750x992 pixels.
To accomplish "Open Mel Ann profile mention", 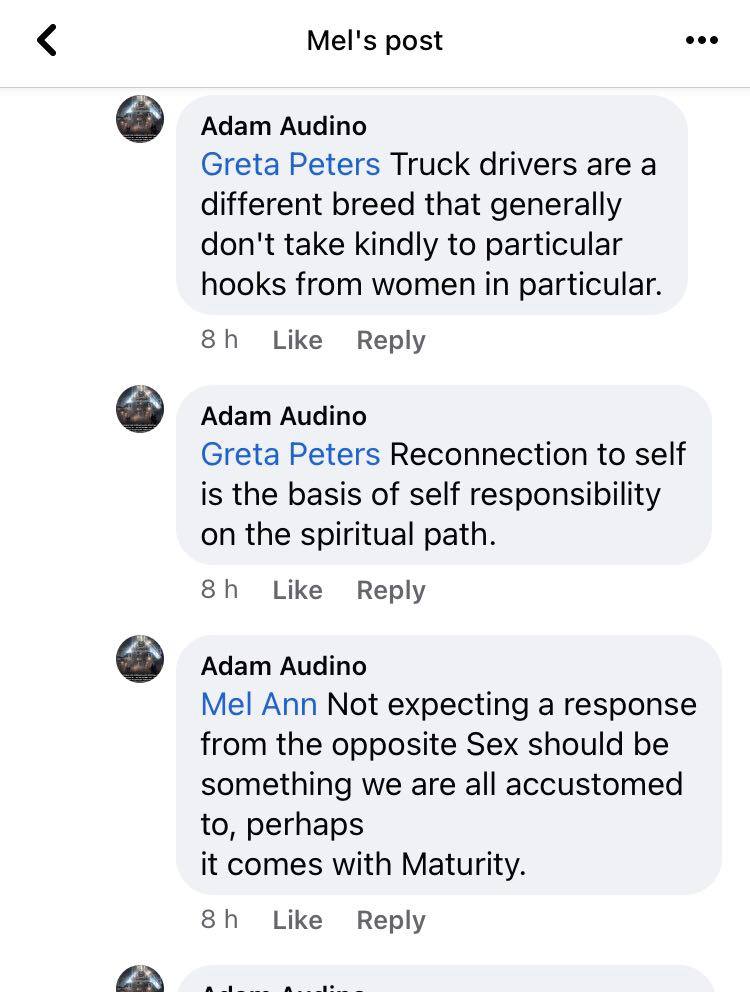I will (x=259, y=704).
